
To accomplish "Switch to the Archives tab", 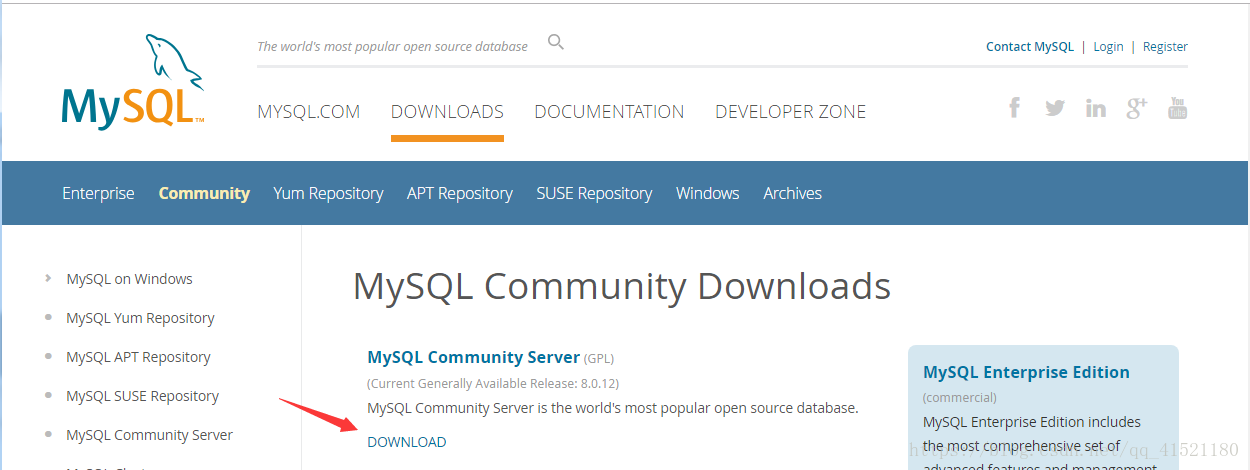I will pyautogui.click(x=792, y=193).
